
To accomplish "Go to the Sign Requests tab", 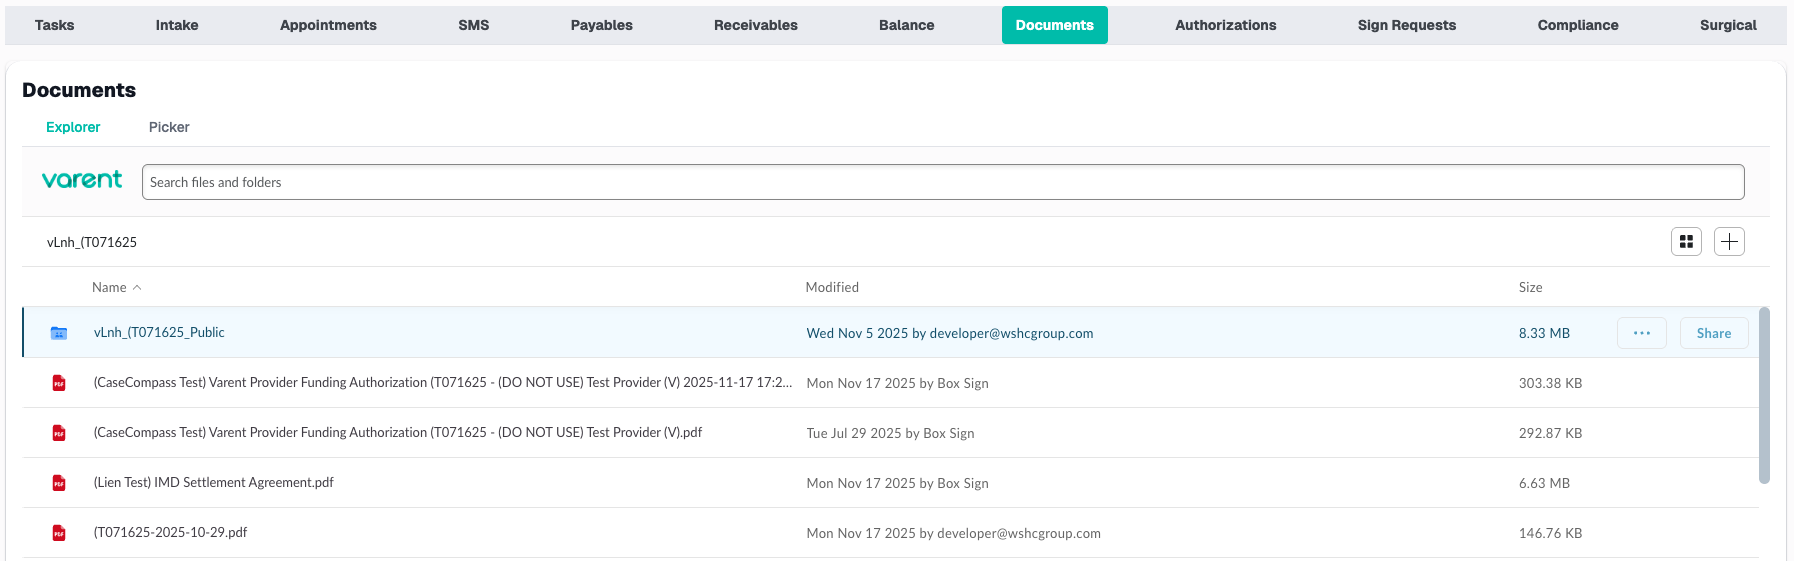I will [x=1406, y=25].
